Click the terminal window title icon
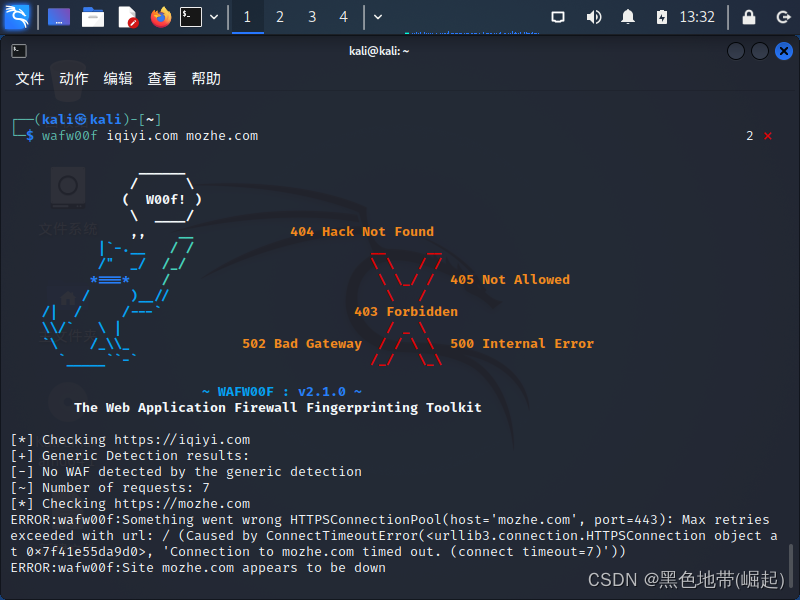The width and height of the screenshot is (800, 600). (19, 51)
